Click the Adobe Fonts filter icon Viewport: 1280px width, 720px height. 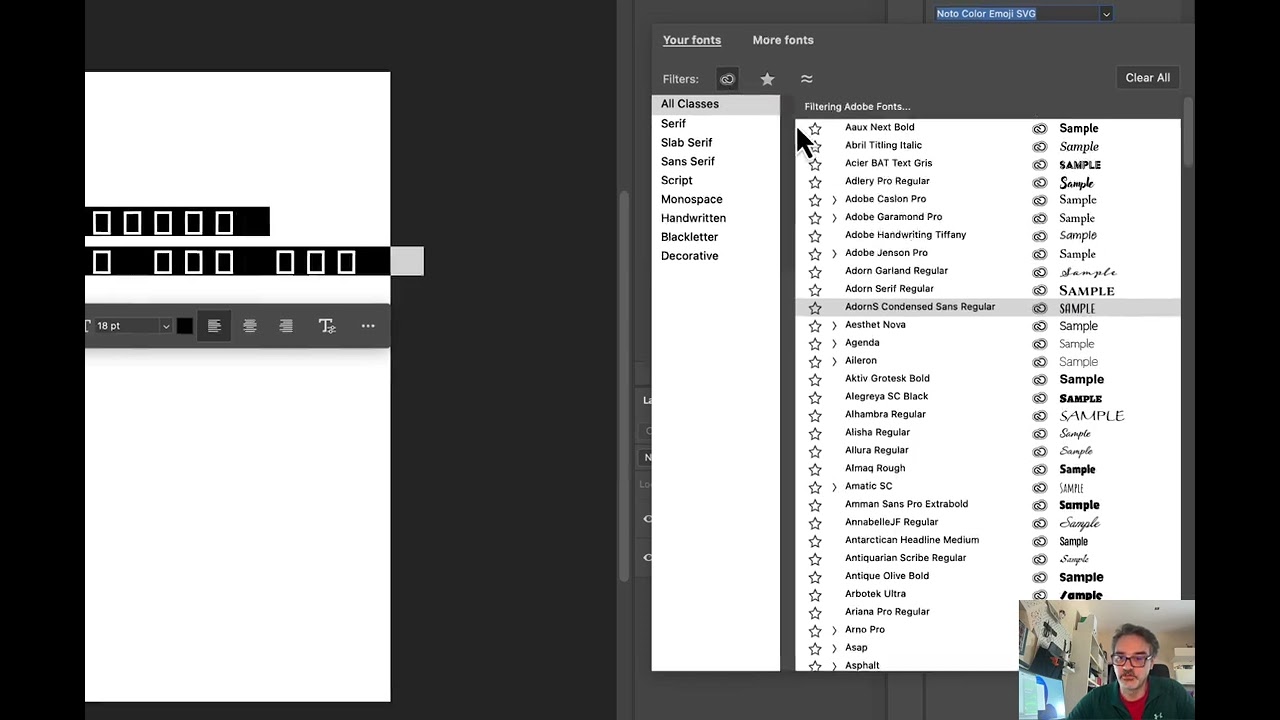click(727, 79)
